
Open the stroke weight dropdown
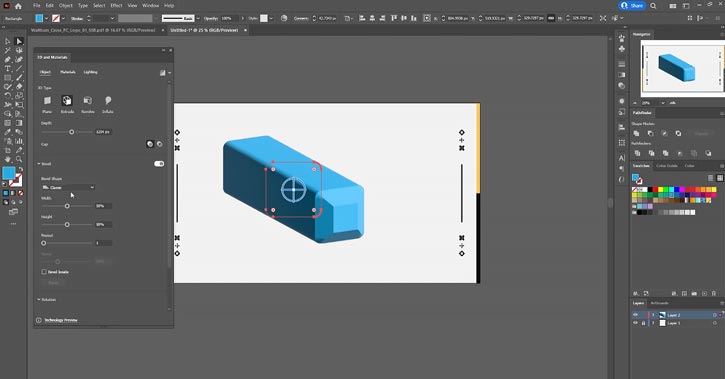[112, 18]
